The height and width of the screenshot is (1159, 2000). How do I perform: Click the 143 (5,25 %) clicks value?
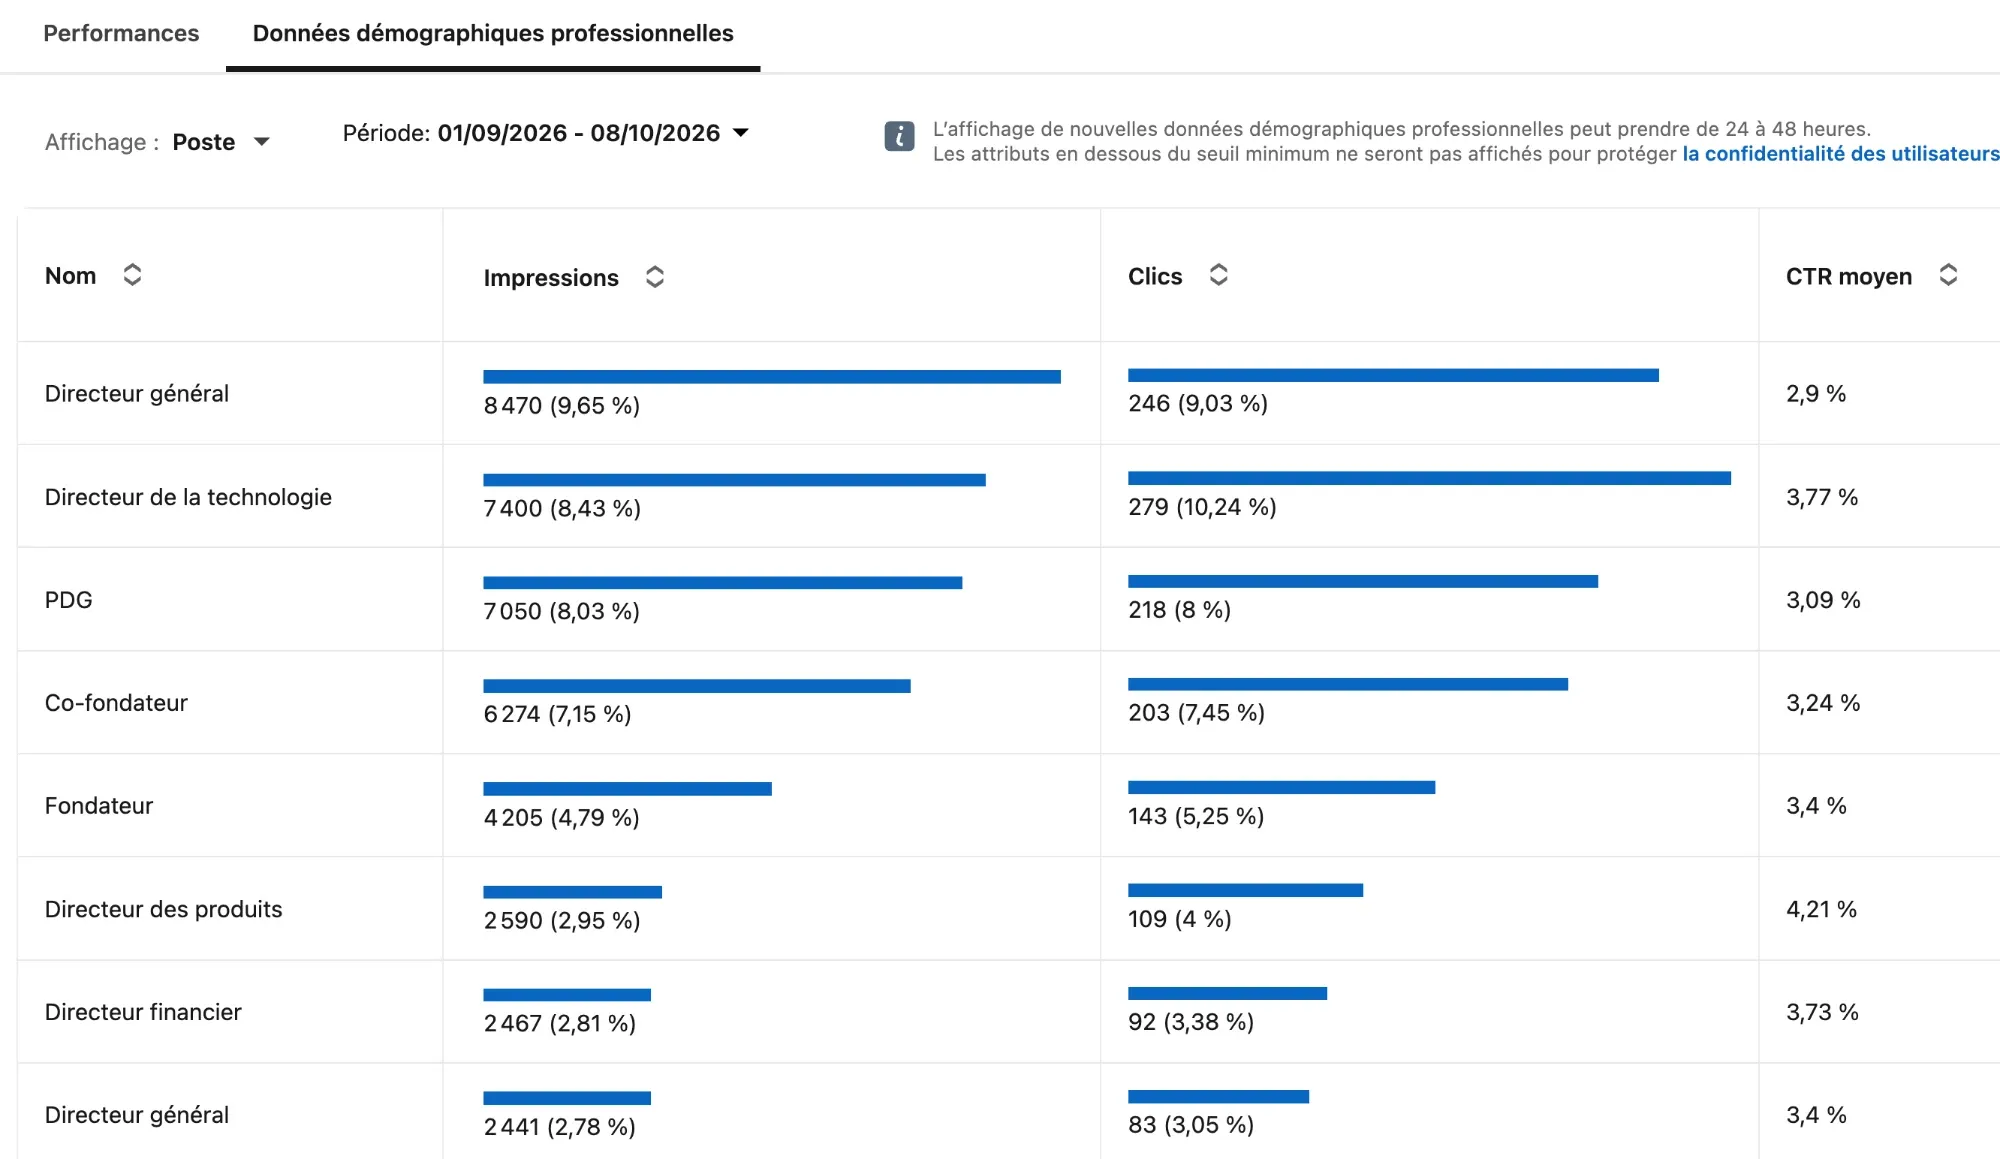(1196, 817)
